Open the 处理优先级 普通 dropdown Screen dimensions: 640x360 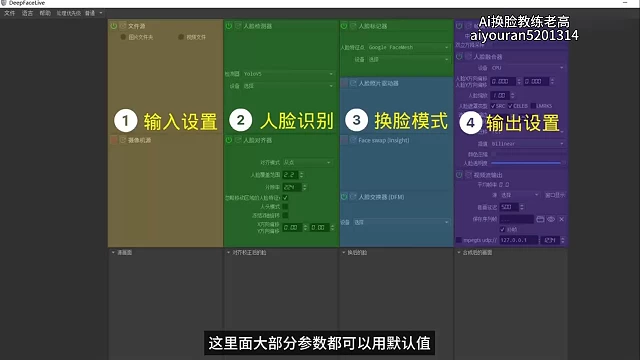point(94,13)
